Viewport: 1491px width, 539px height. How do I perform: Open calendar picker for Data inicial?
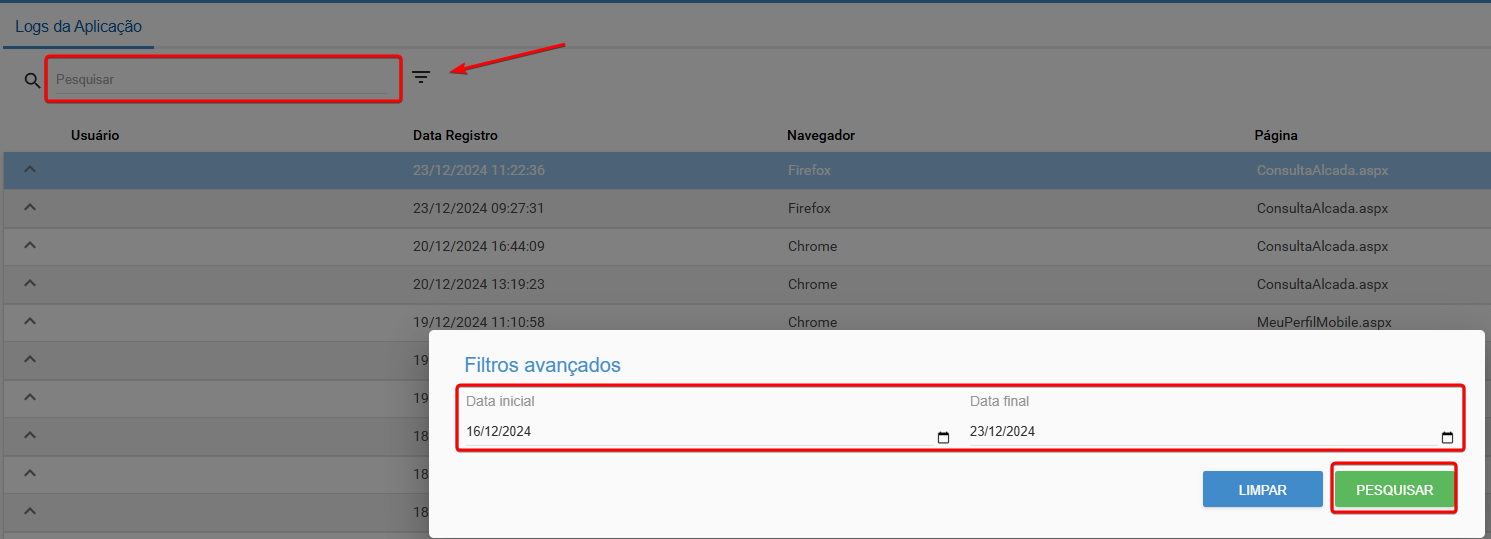click(943, 437)
